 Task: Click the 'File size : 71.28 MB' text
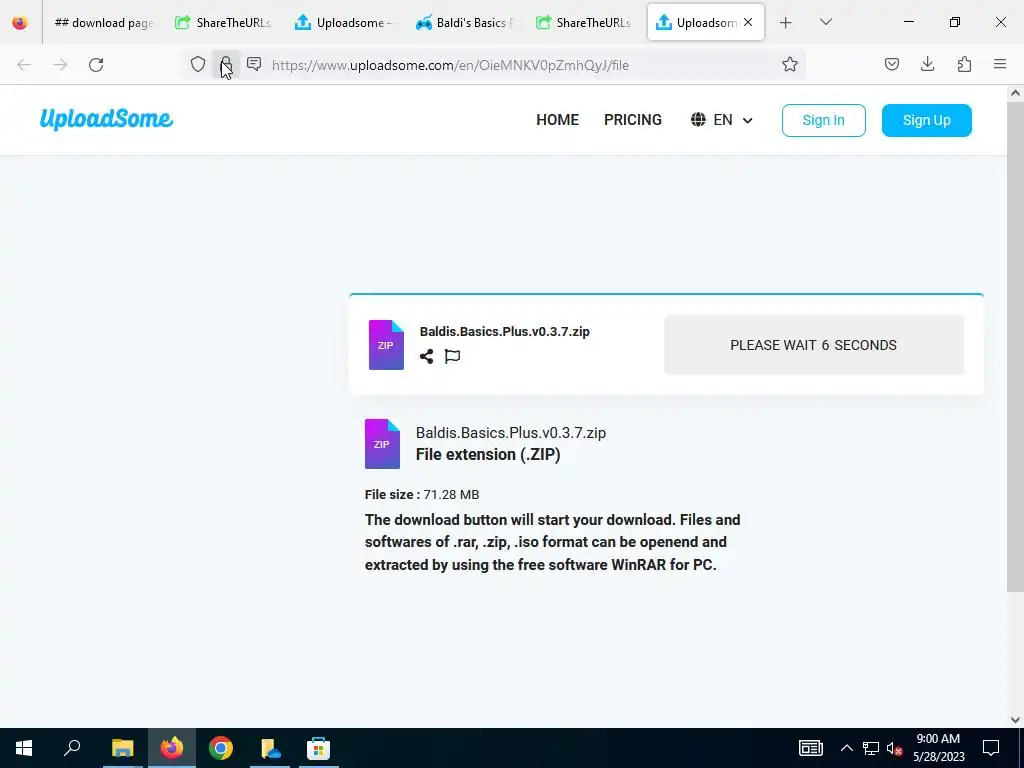pos(422,494)
